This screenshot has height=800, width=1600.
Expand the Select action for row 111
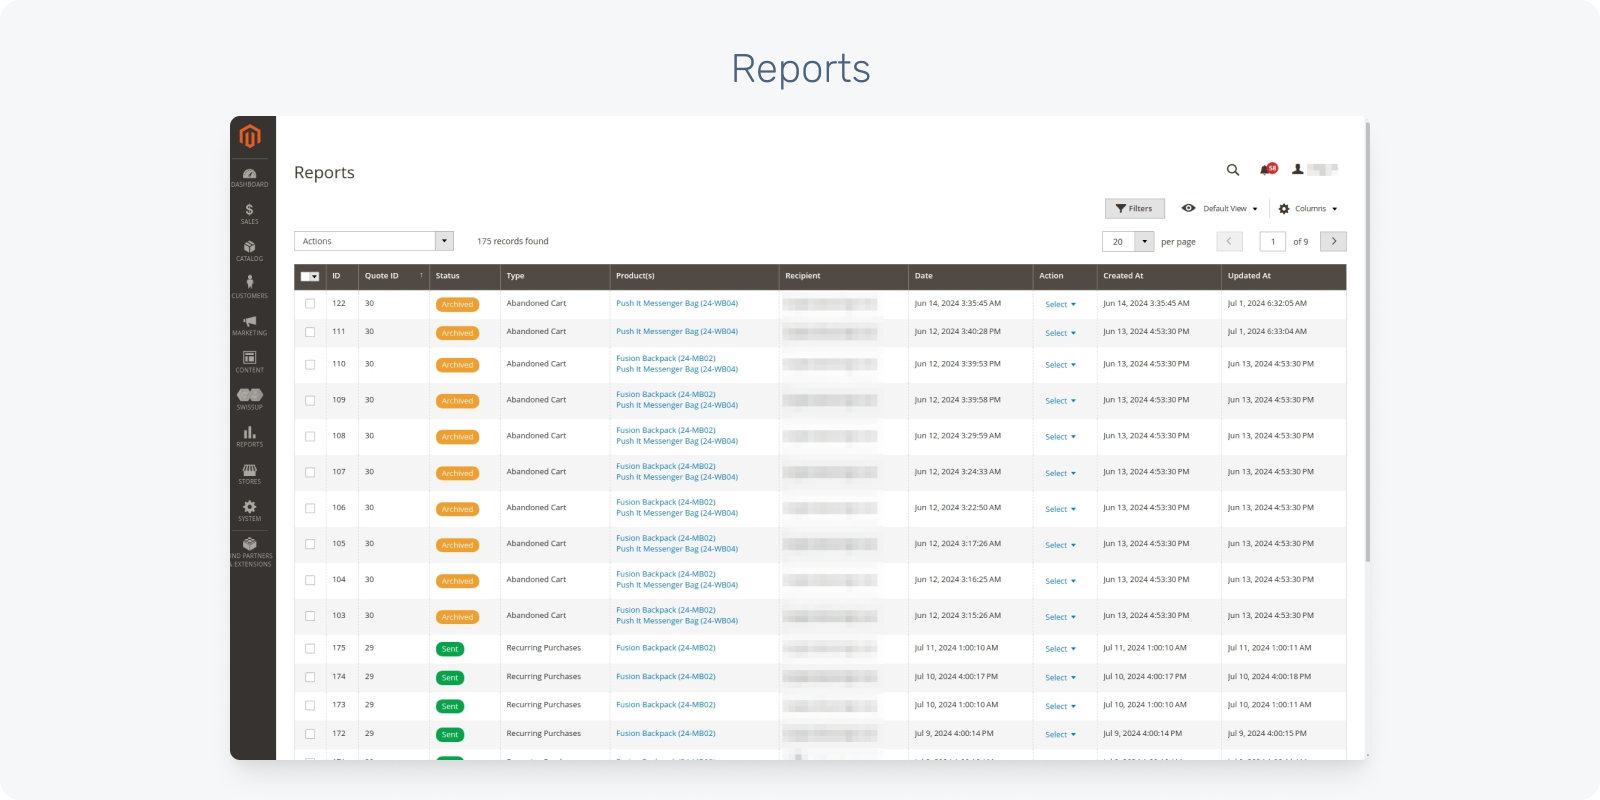pyautogui.click(x=1060, y=333)
